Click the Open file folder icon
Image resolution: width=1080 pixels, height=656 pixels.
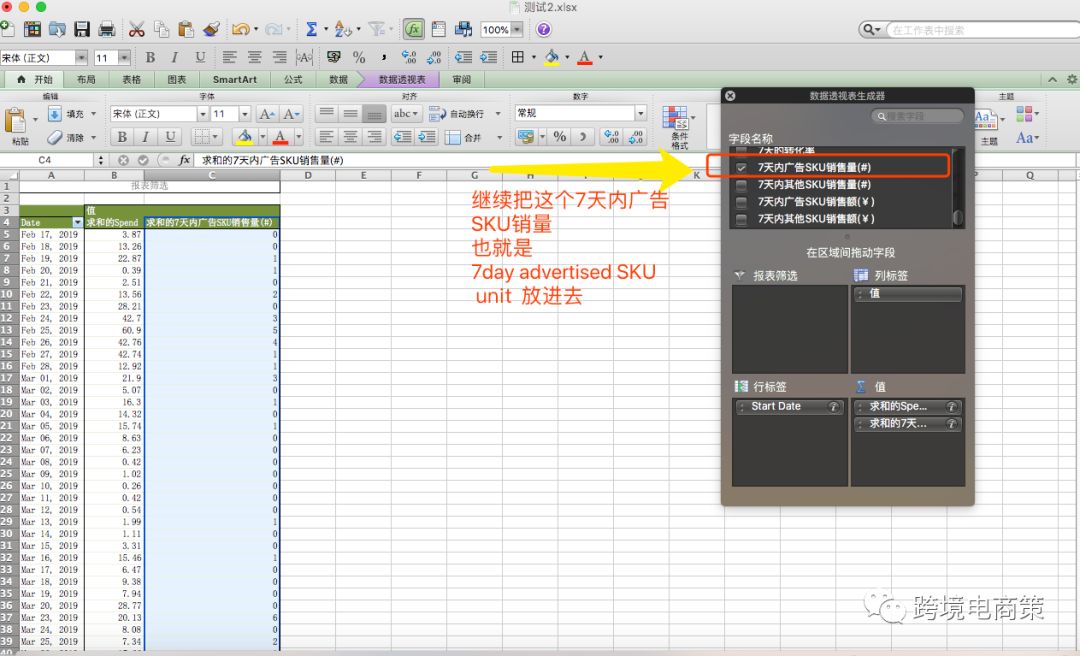coord(57,29)
